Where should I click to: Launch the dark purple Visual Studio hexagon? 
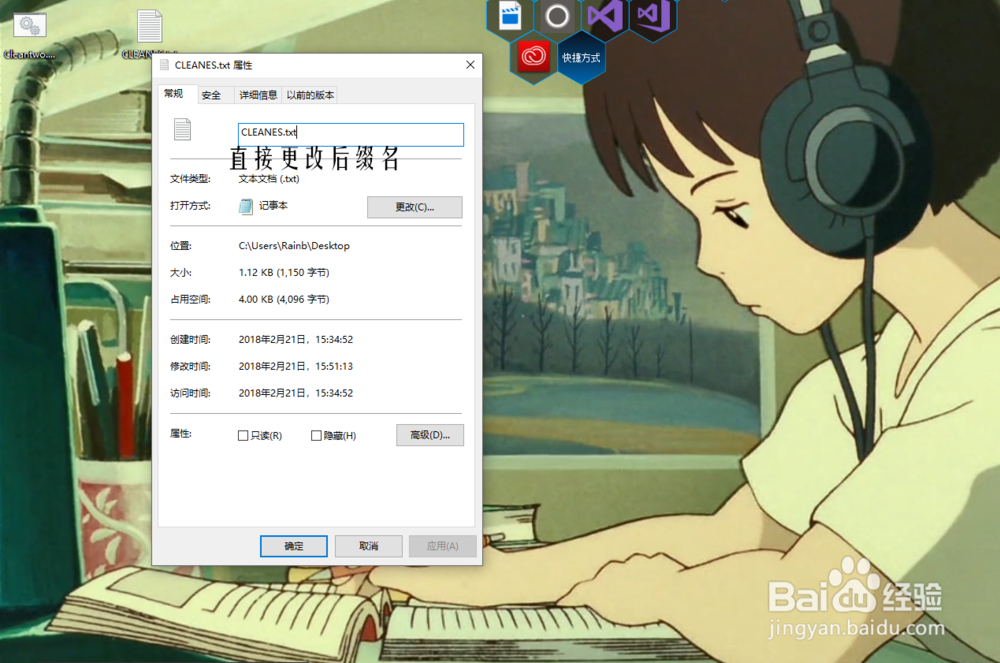[653, 17]
